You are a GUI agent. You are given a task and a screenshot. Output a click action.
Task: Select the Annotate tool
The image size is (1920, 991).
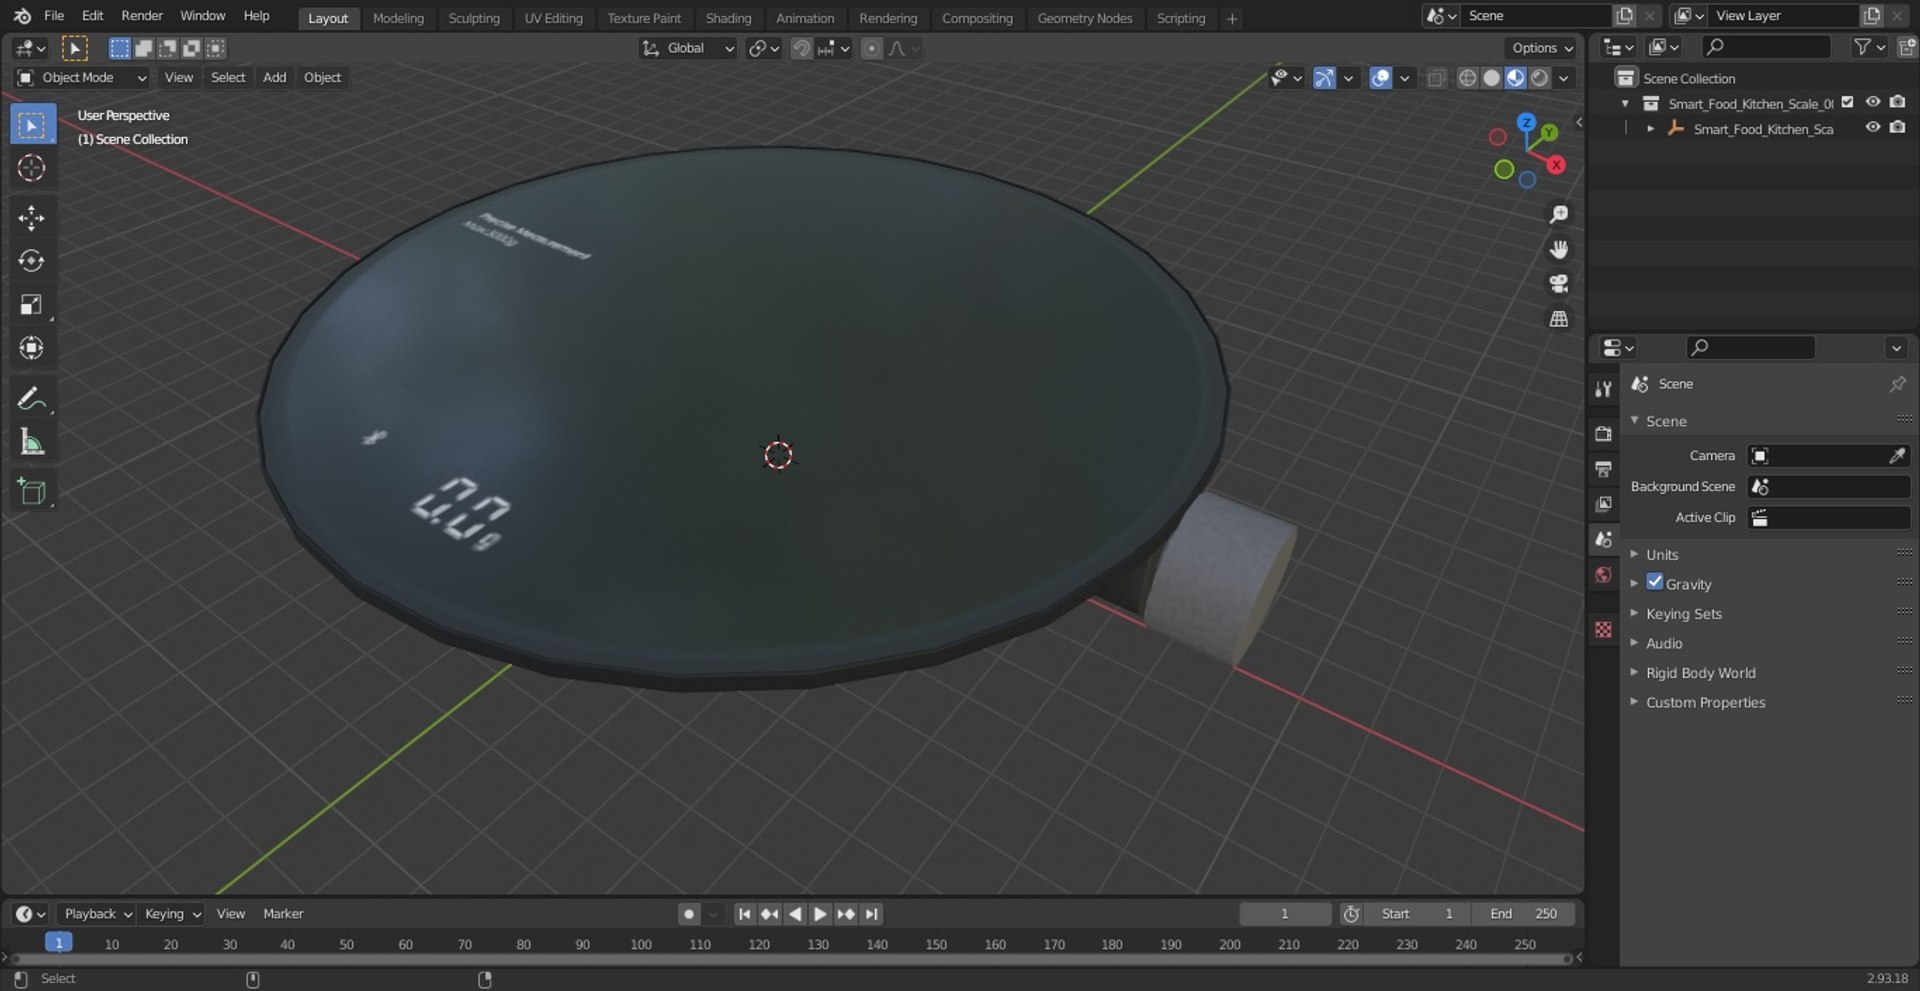[x=32, y=399]
